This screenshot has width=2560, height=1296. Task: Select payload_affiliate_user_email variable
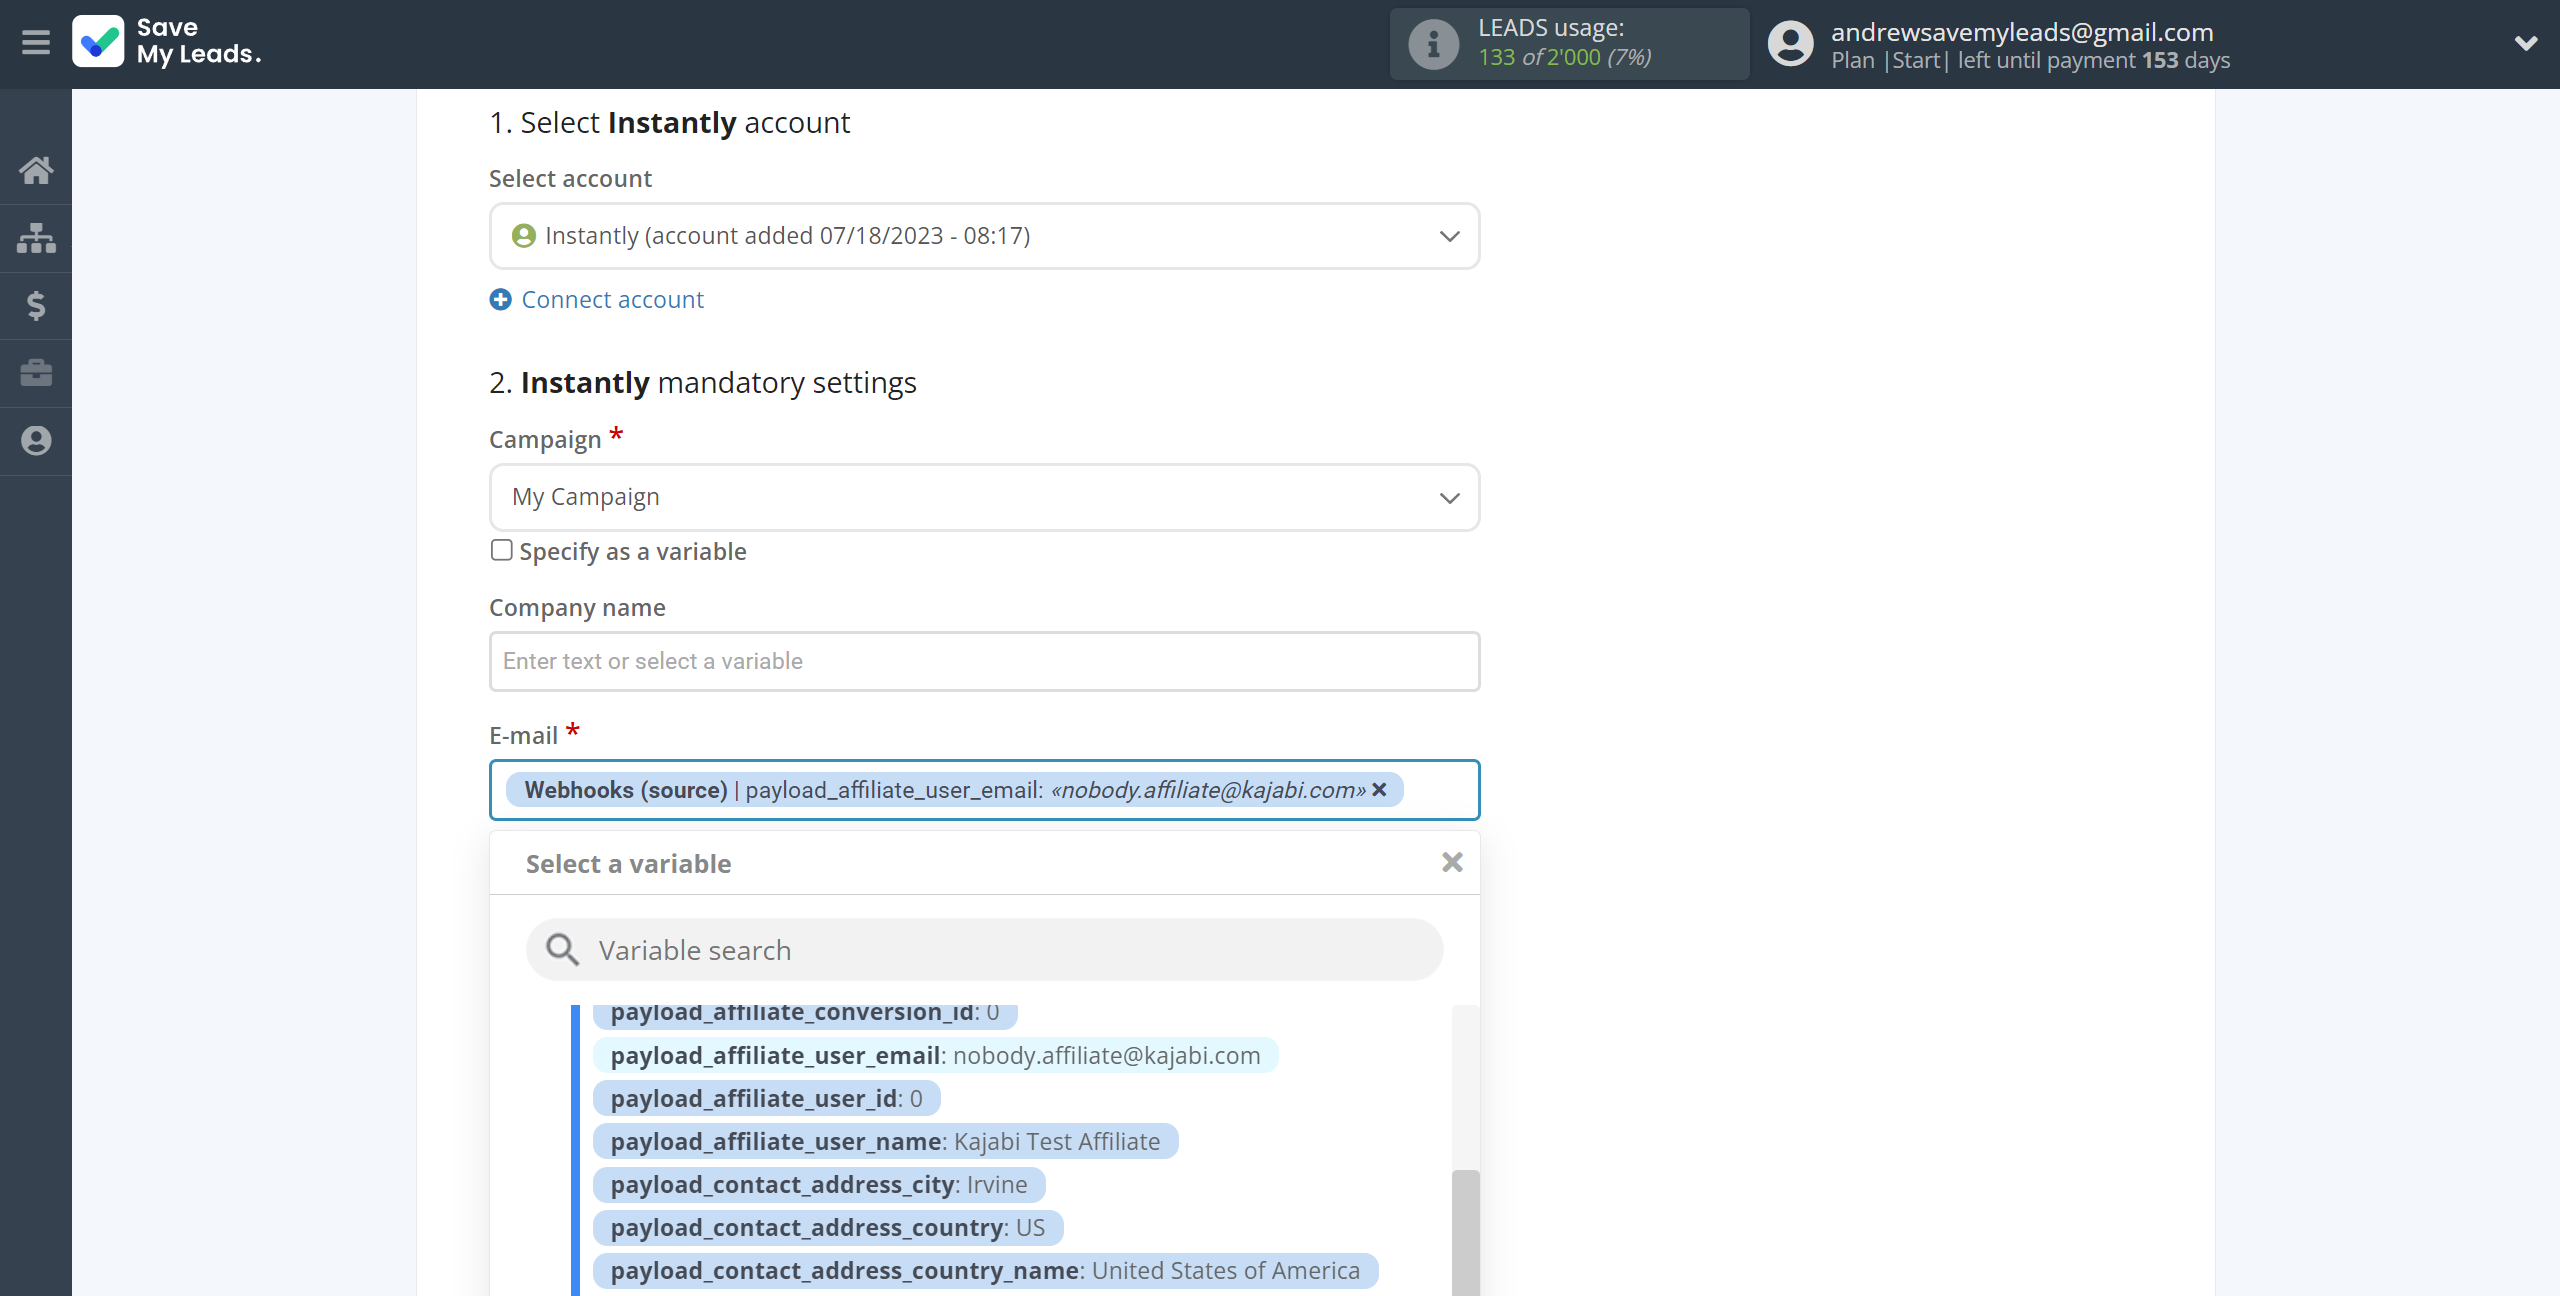[x=935, y=1056]
